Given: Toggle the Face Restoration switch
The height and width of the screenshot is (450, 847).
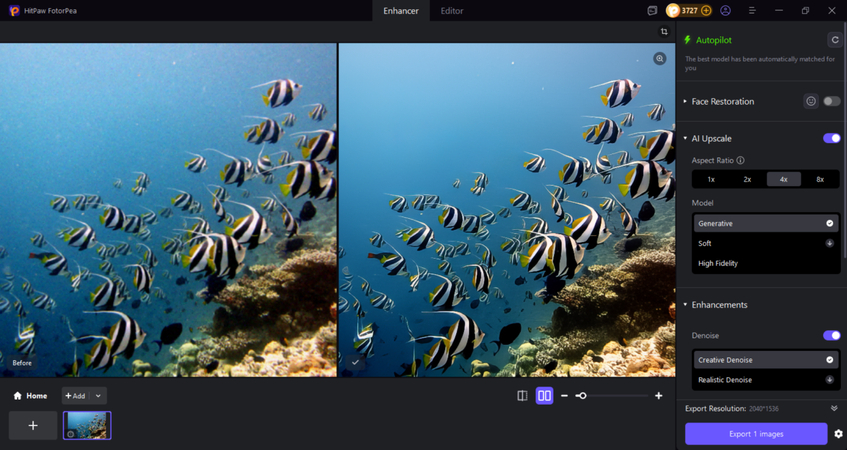Looking at the screenshot, I should [x=831, y=101].
